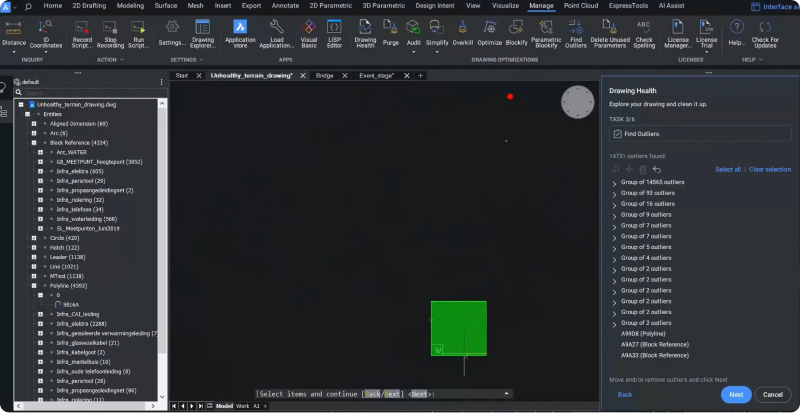Select the Blockify tool
800x413 pixels.
[x=516, y=34]
